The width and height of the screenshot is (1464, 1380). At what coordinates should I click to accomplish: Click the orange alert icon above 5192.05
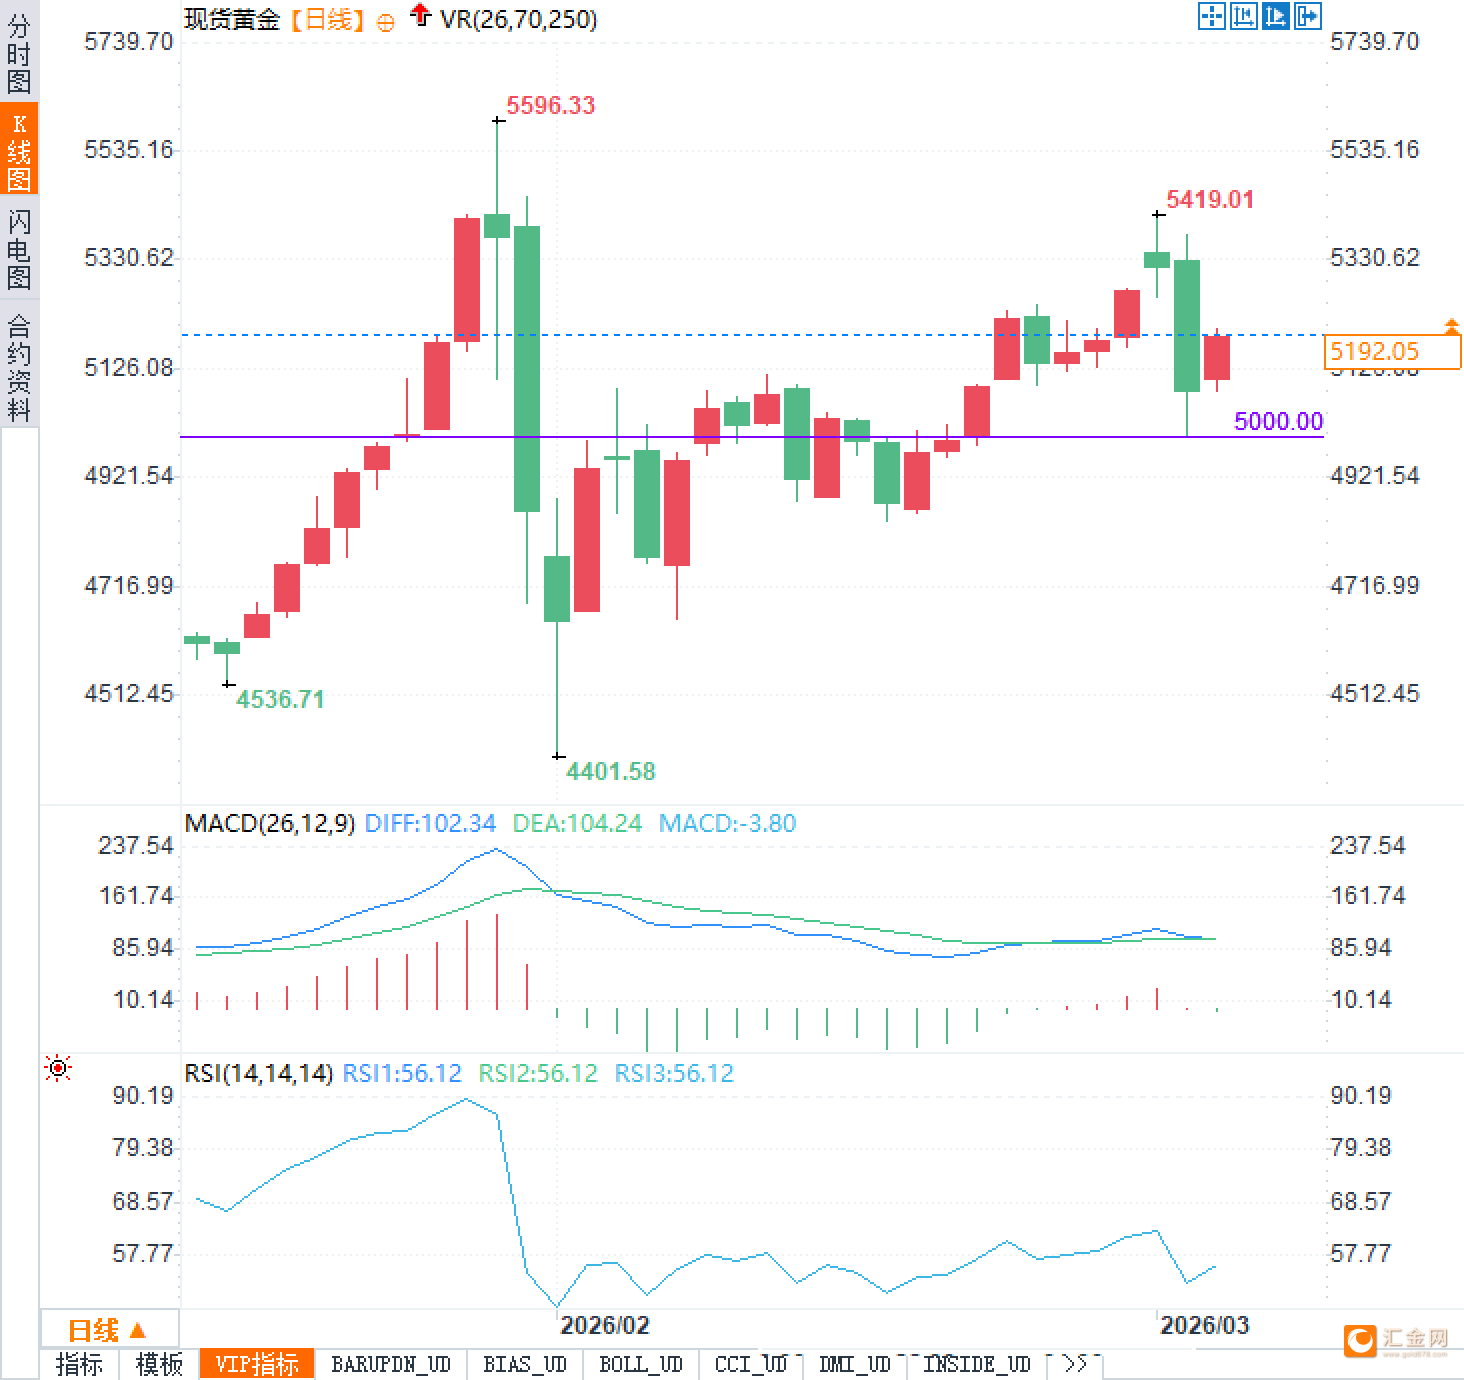click(x=1451, y=326)
